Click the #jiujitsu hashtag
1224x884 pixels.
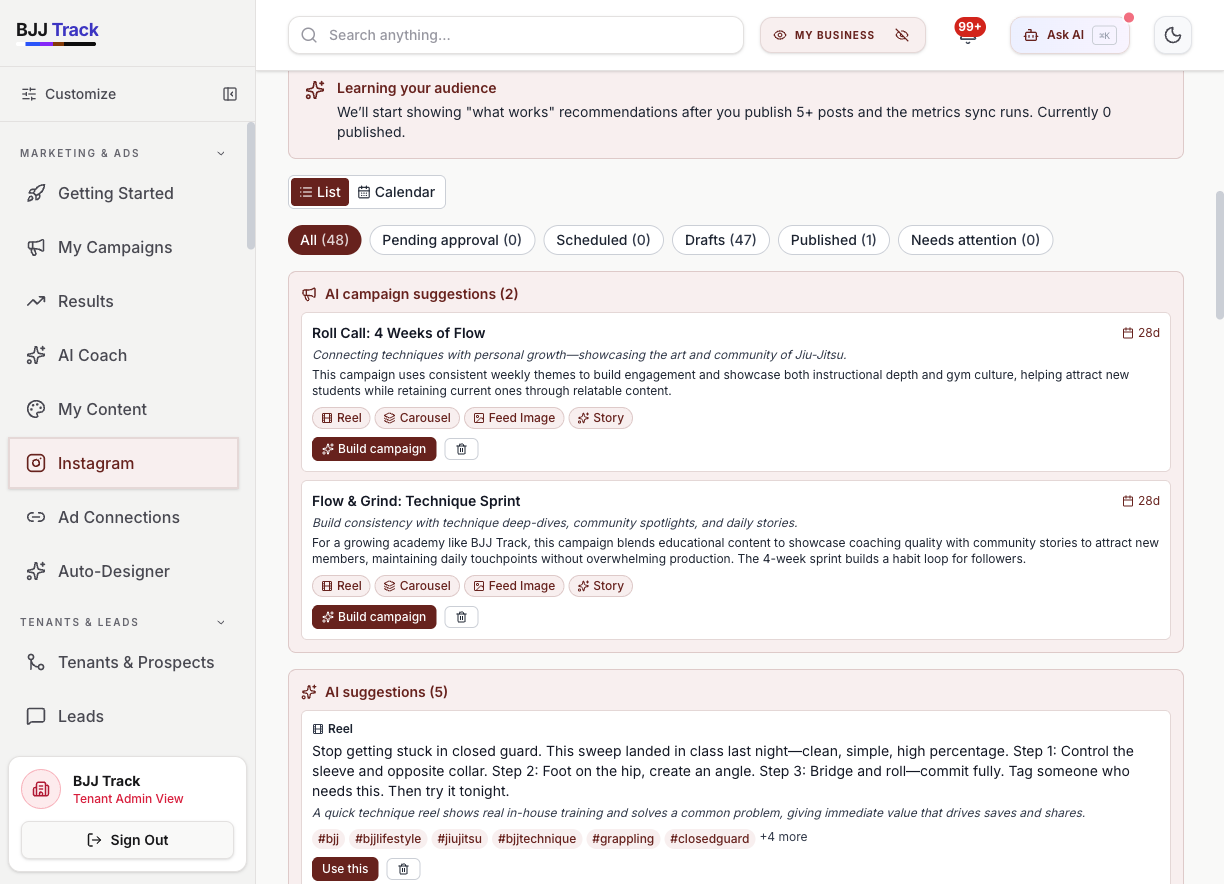click(x=460, y=839)
